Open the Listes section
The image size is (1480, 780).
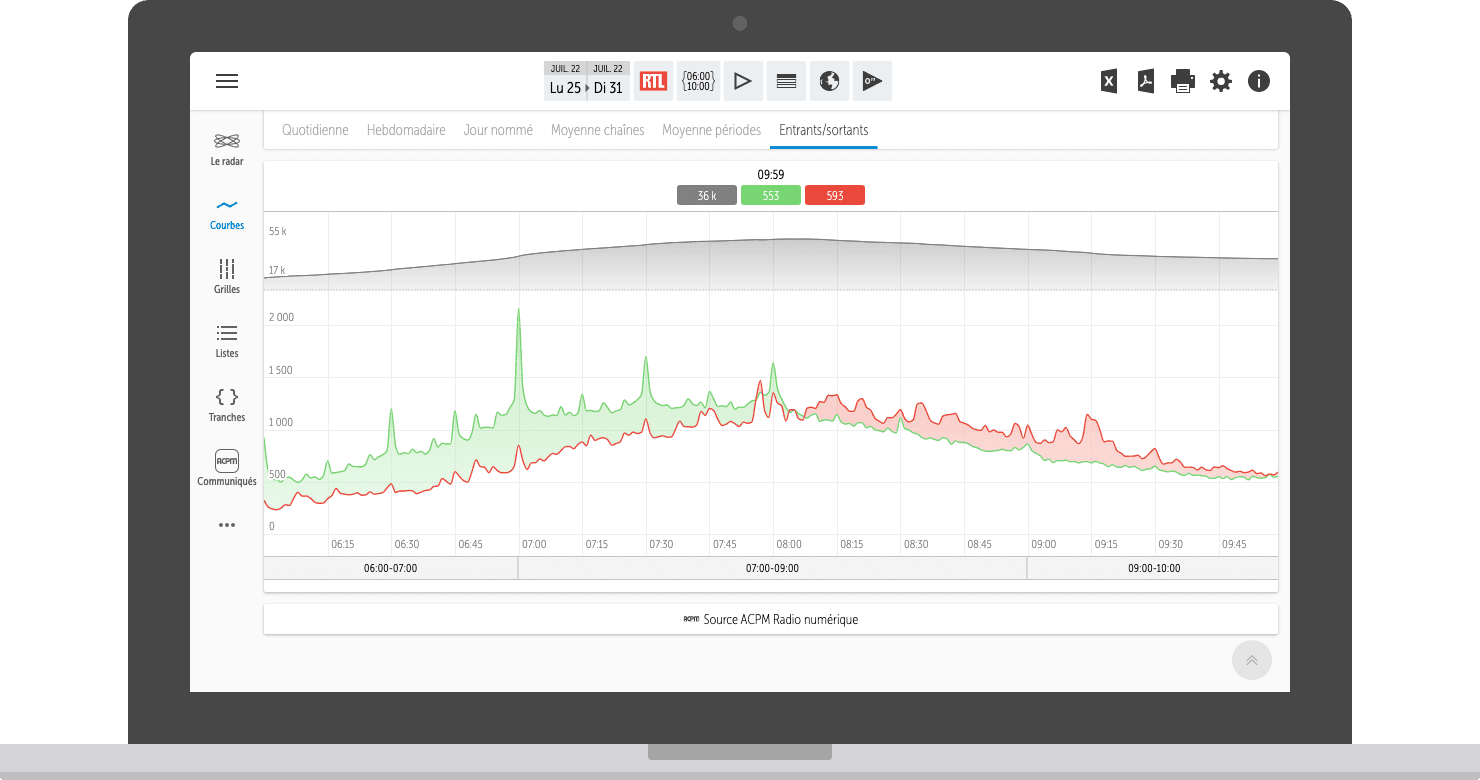point(227,341)
